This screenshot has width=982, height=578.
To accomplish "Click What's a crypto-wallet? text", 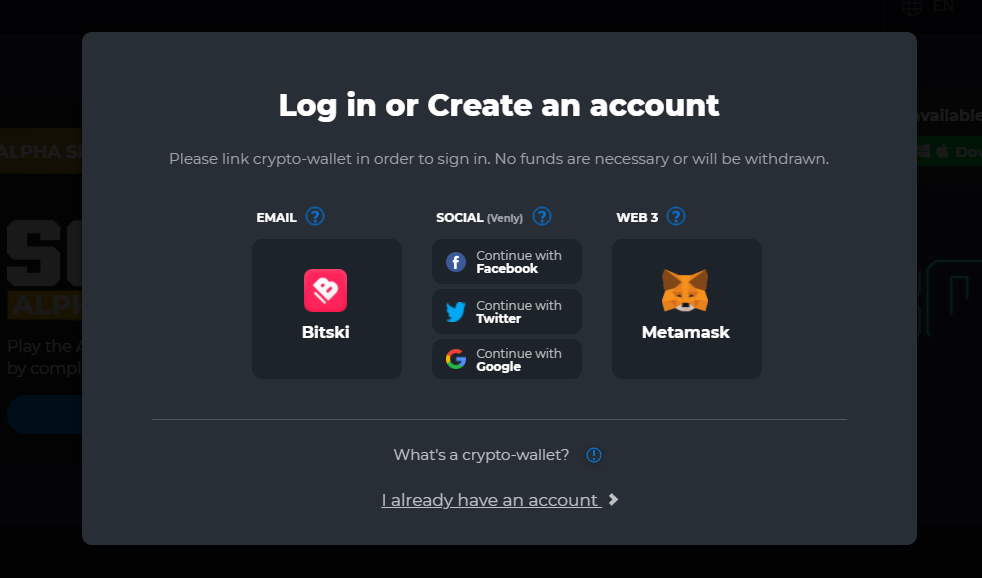I will tap(481, 455).
